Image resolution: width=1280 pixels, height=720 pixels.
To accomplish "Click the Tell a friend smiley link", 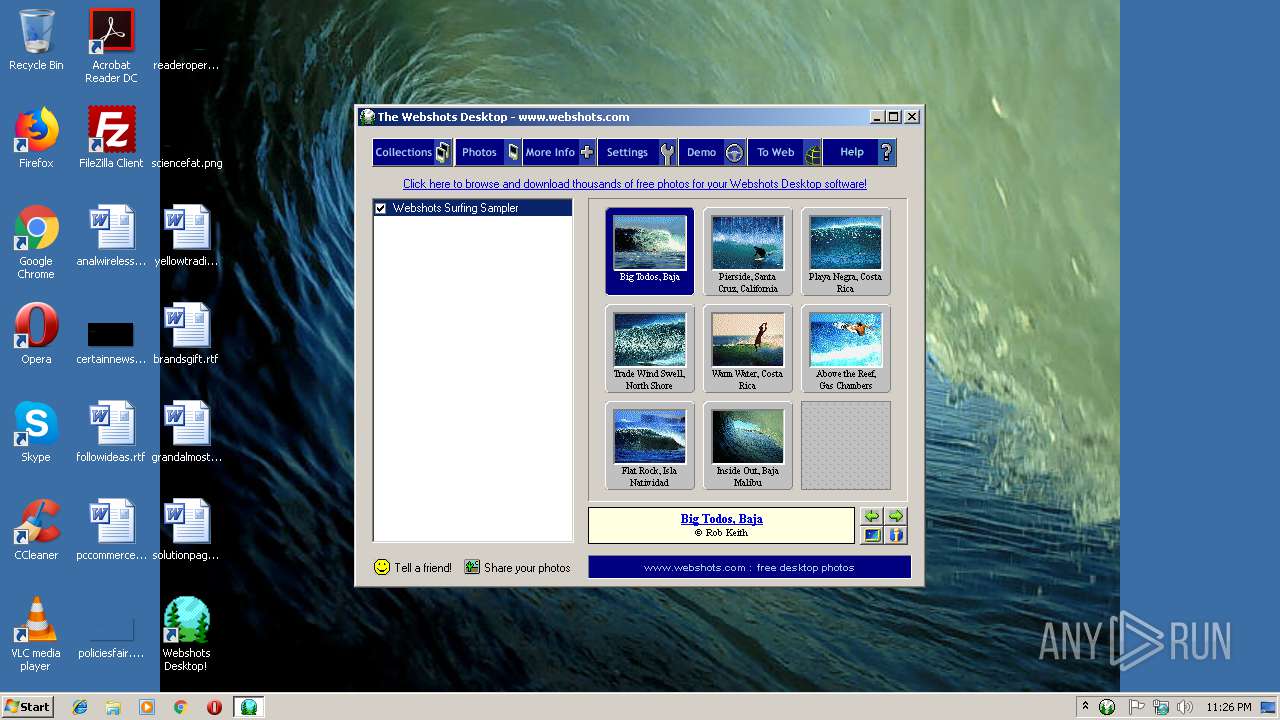I will click(412, 567).
